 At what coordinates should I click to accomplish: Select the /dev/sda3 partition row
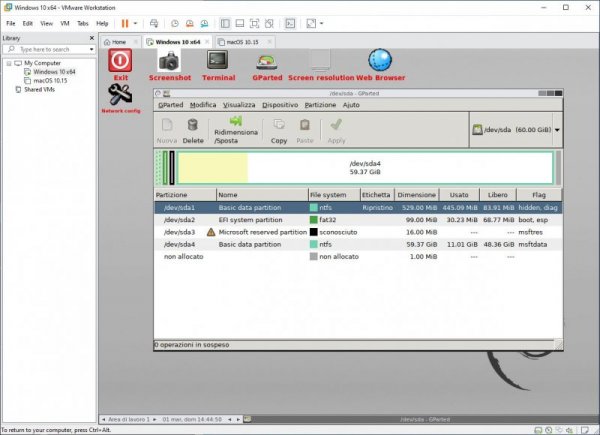358,232
